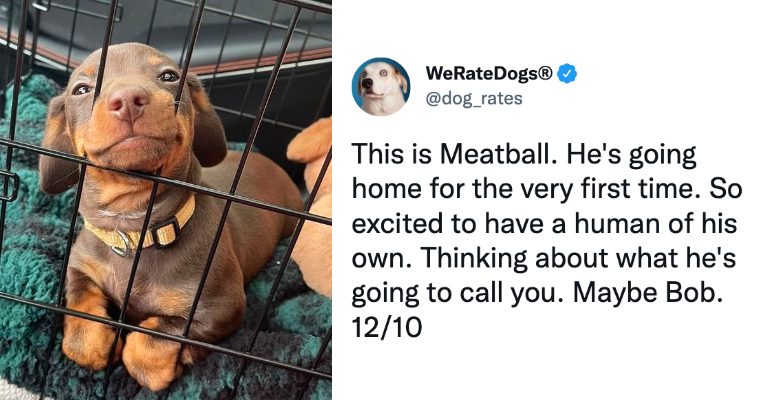Screen dimensions: 760x400
Task: Click the blue verified checkmark badge
Action: pos(567,74)
